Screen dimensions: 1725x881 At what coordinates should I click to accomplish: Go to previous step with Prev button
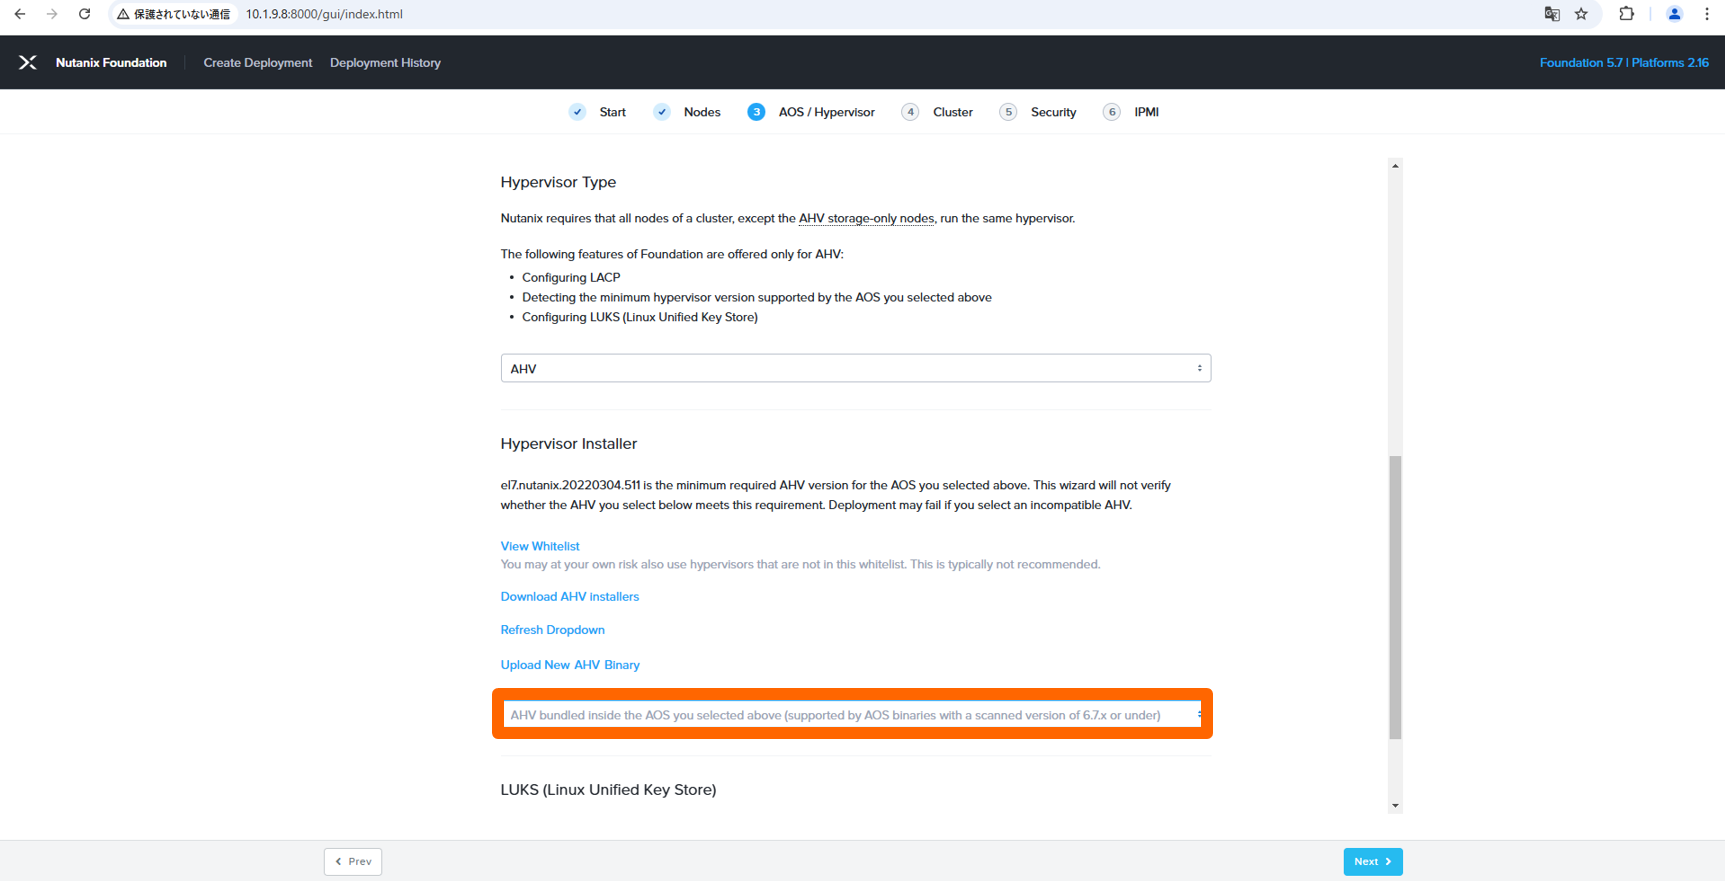click(x=353, y=861)
